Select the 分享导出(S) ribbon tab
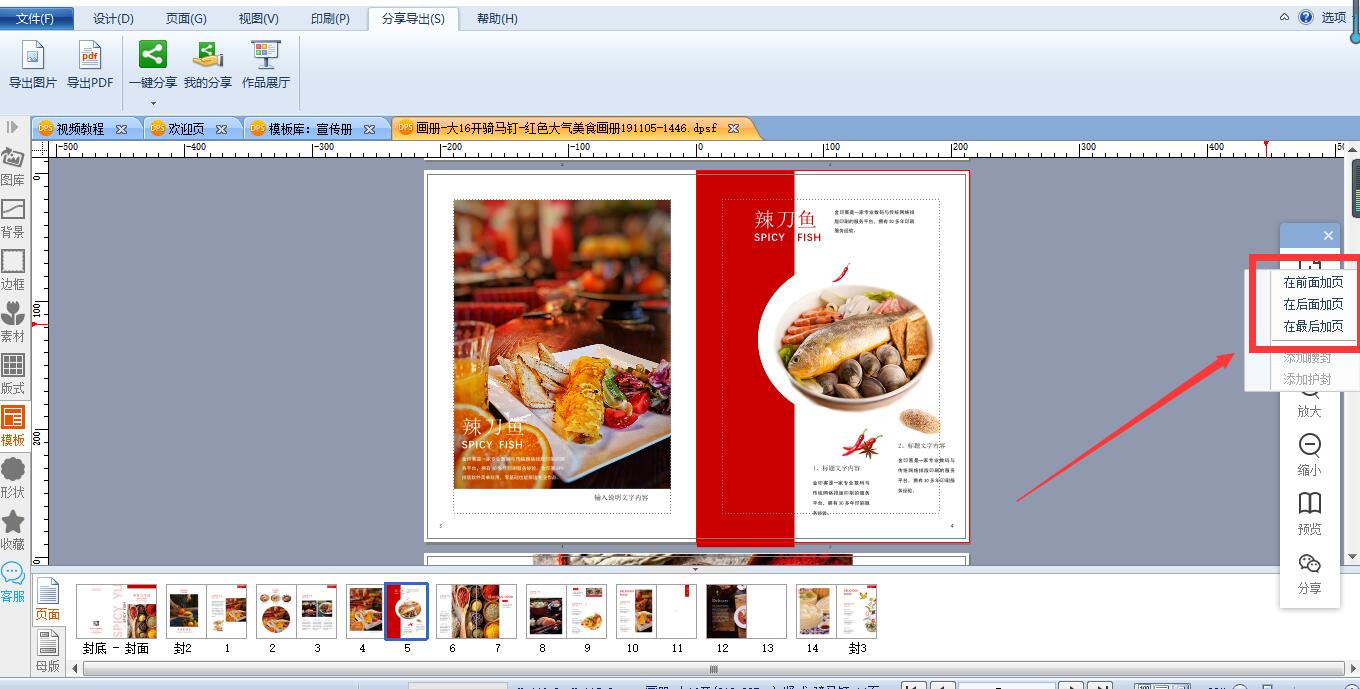The width and height of the screenshot is (1360, 689). 413,19
